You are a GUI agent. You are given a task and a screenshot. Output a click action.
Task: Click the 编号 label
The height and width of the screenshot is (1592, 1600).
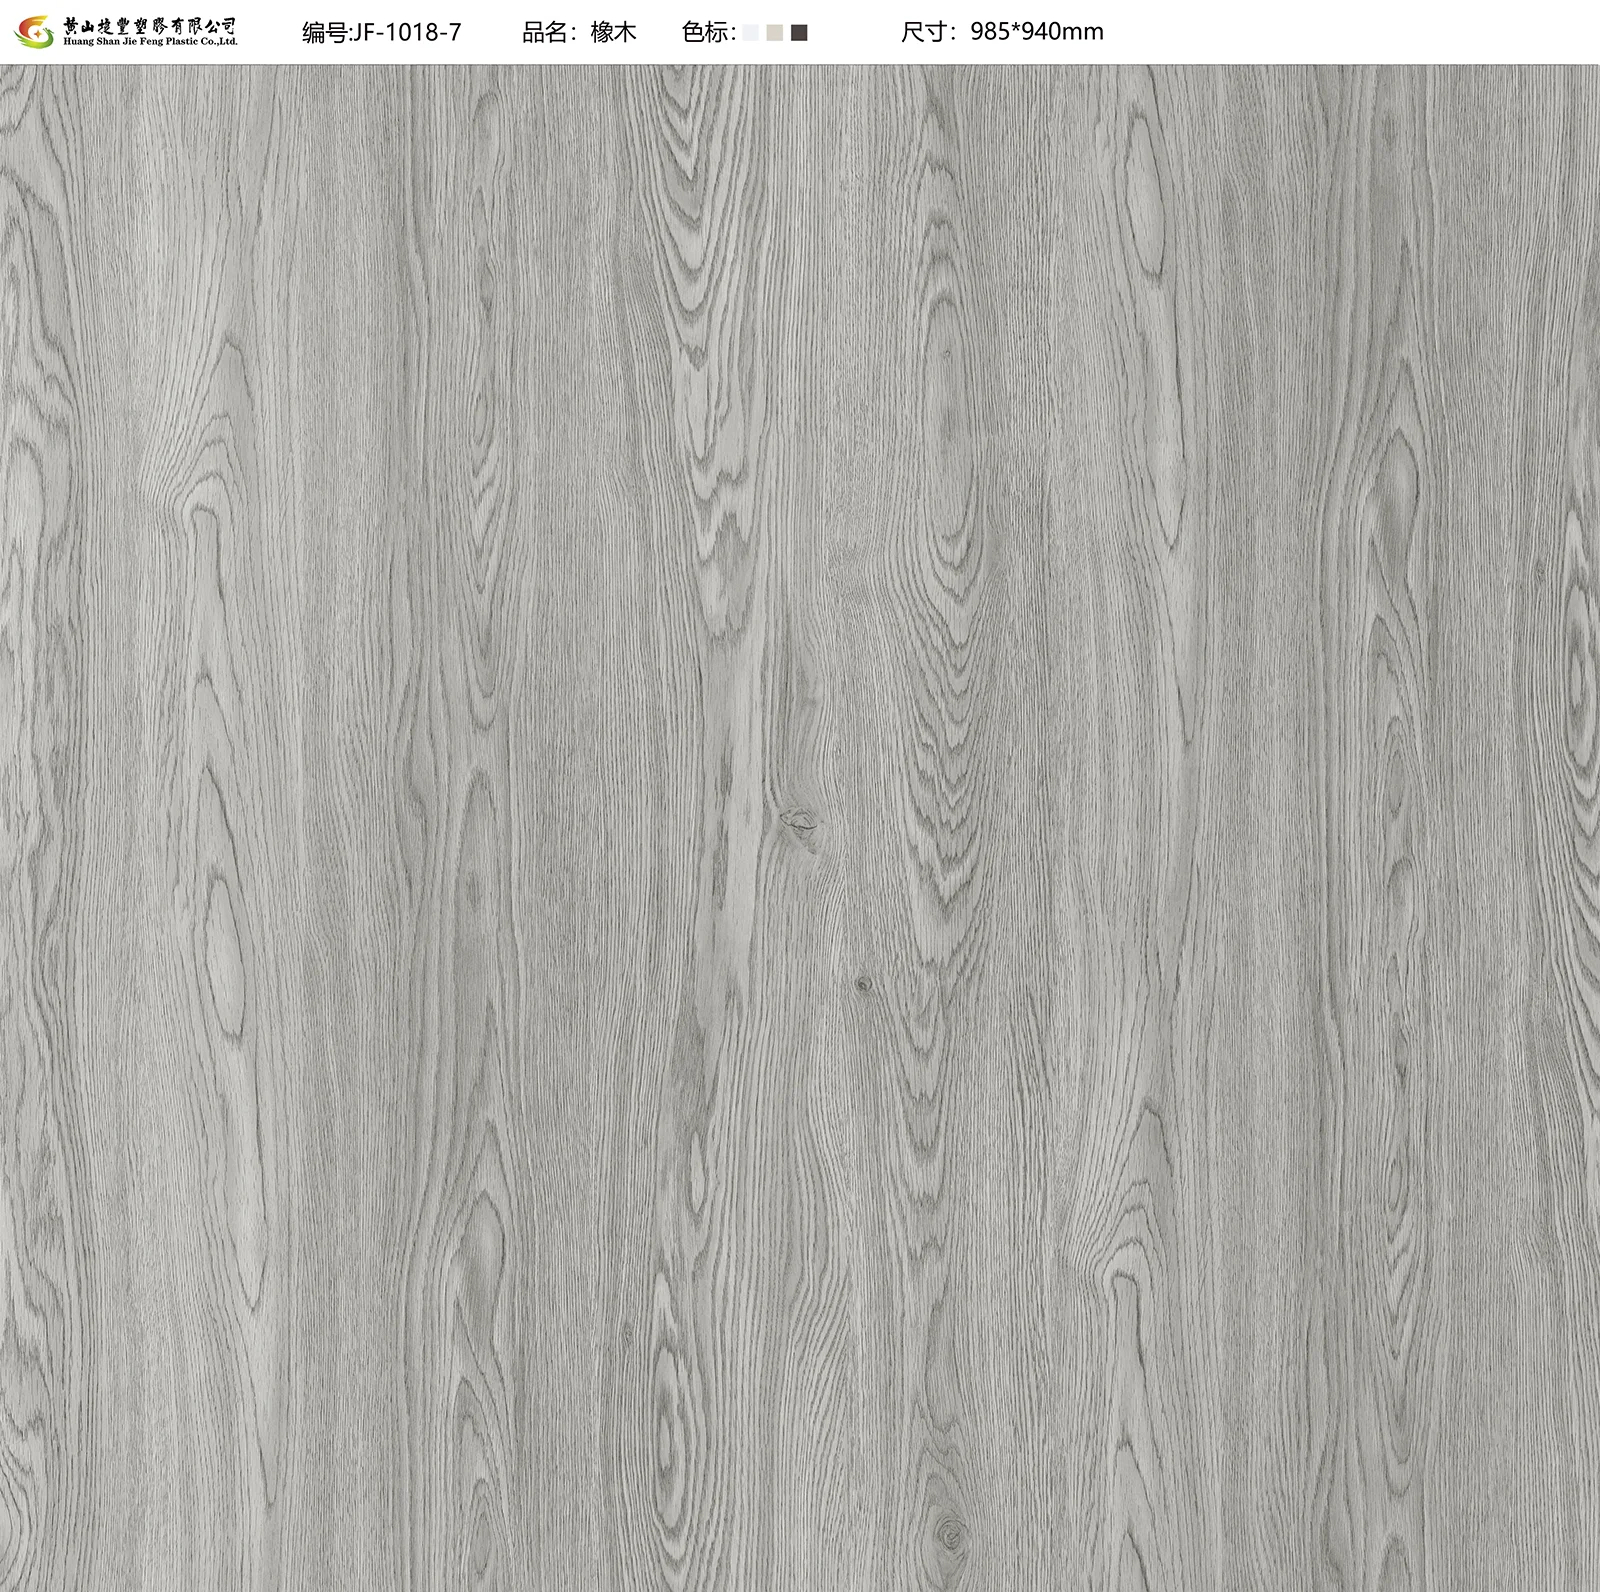327,33
